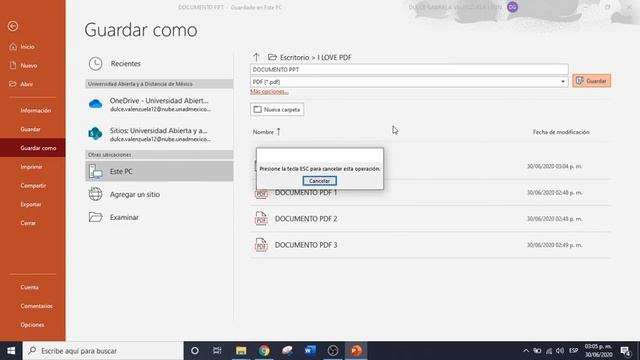Viewport: 640px width, 360px height.
Task: Open Comentarios in the sidebar
Action: tap(36, 306)
